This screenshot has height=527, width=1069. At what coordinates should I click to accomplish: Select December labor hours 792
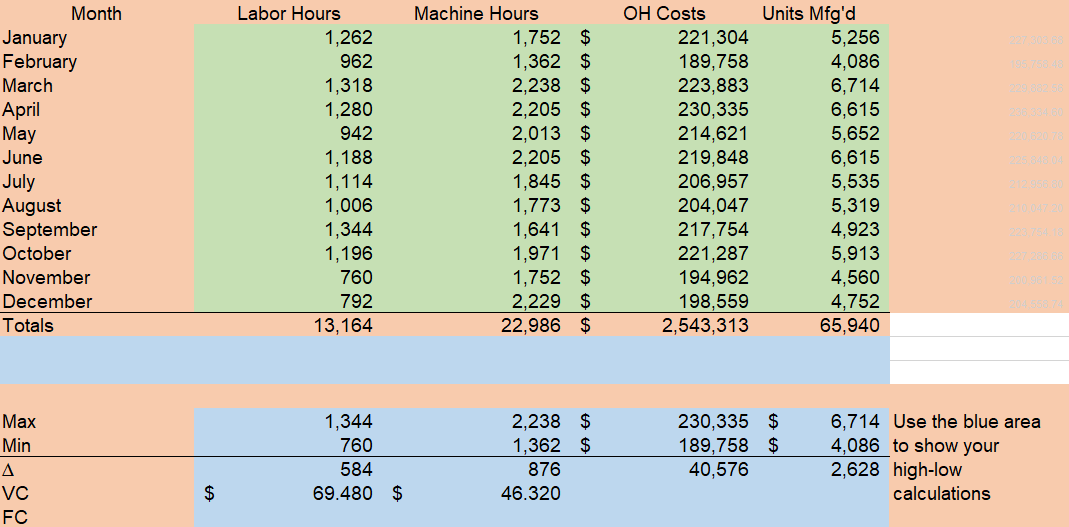tap(356, 302)
